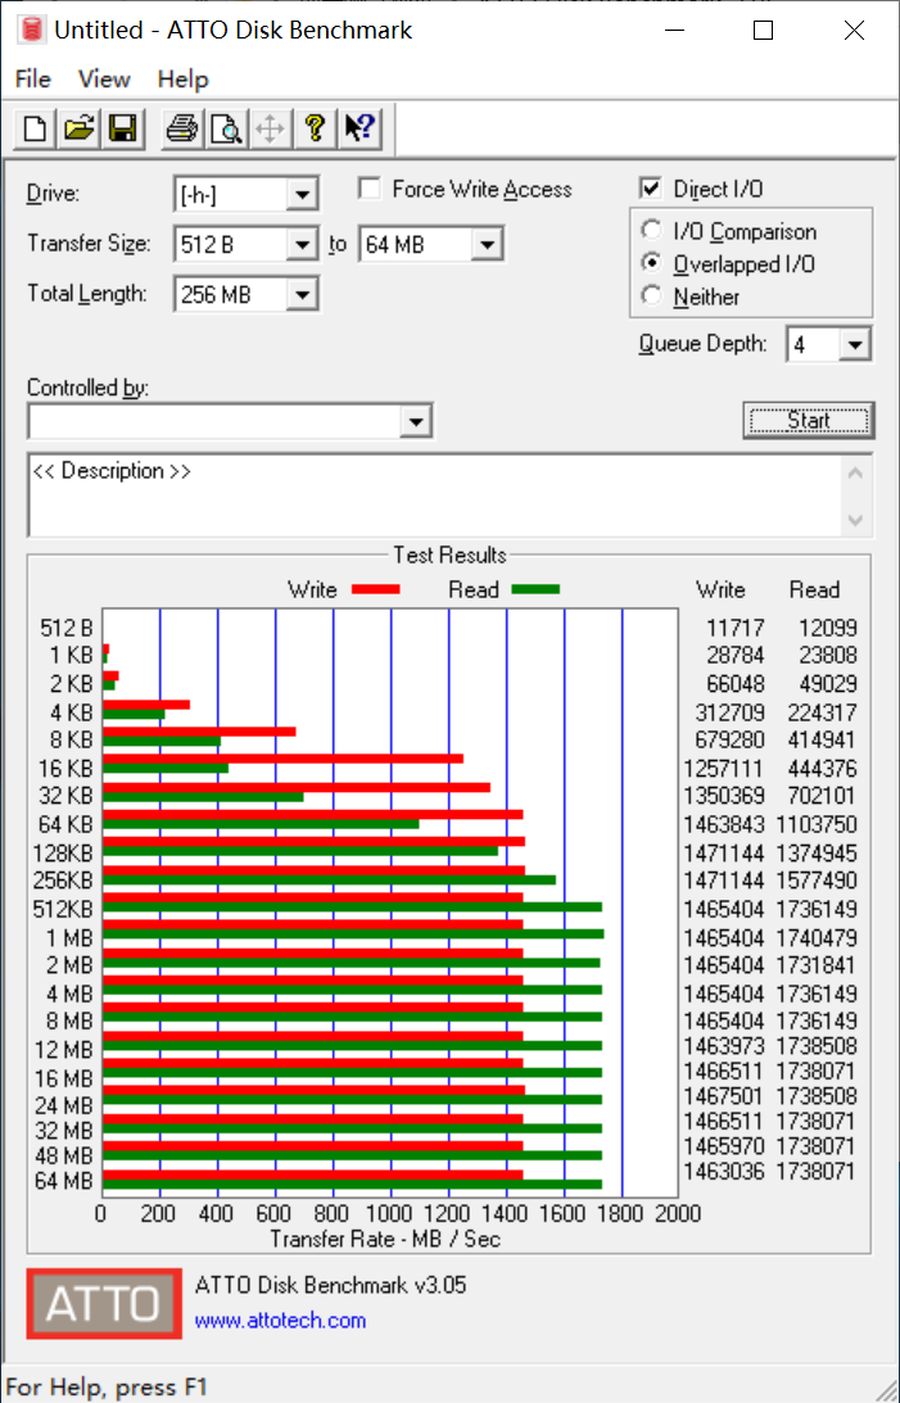
Task: Uncheck the Direct I/O checkbox
Action: point(651,189)
